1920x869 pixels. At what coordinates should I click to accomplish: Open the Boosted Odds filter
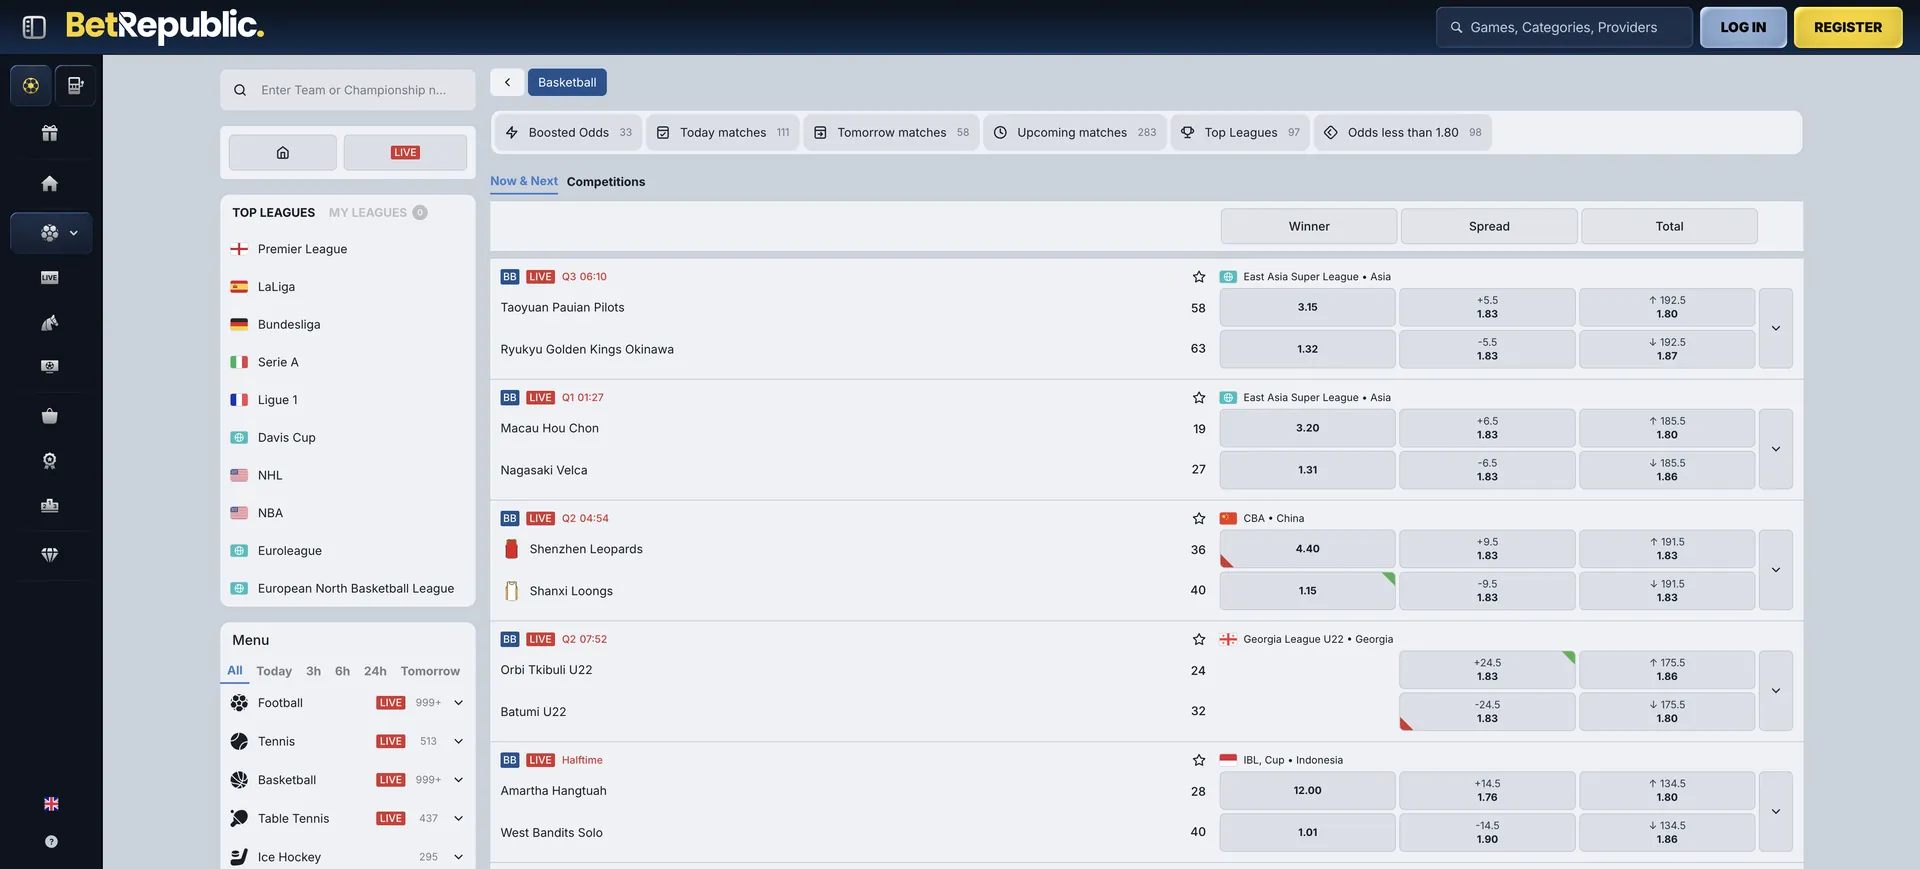click(x=569, y=133)
